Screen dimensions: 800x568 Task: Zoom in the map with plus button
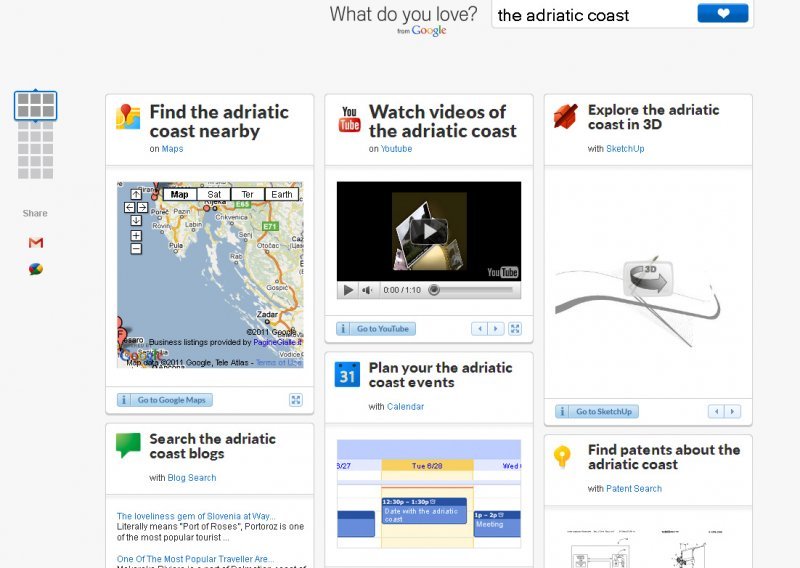pyautogui.click(x=136, y=236)
